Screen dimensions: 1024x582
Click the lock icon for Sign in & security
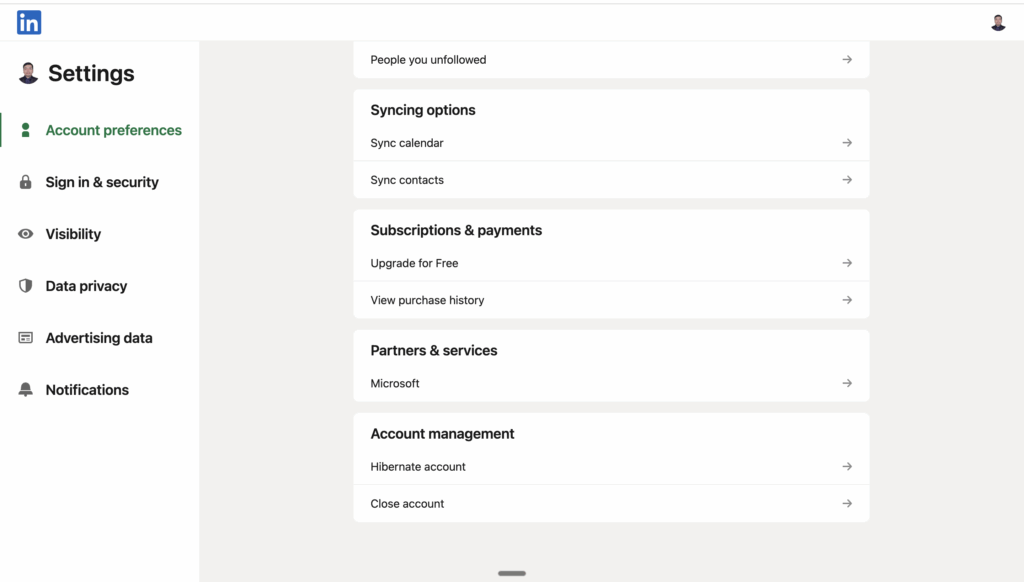(x=26, y=182)
